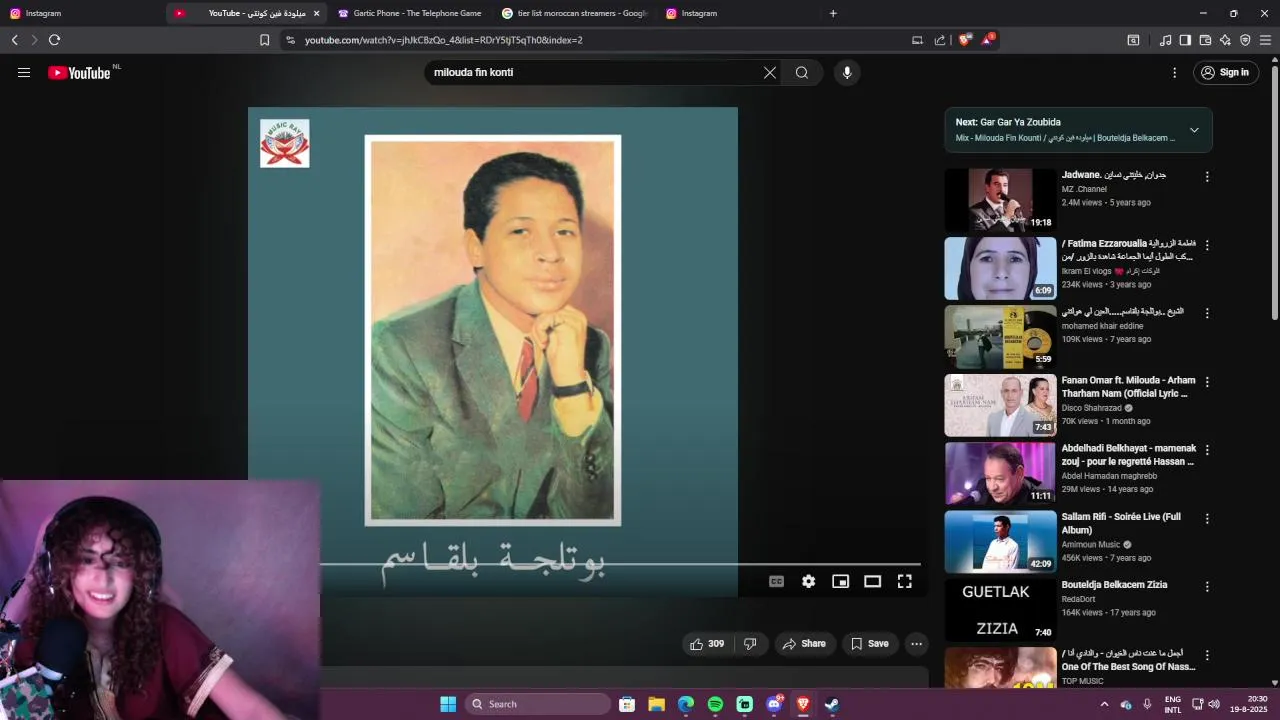This screenshot has width=1280, height=720.
Task: Open Brave VPN shield icon
Action: pyautogui.click(x=1245, y=40)
